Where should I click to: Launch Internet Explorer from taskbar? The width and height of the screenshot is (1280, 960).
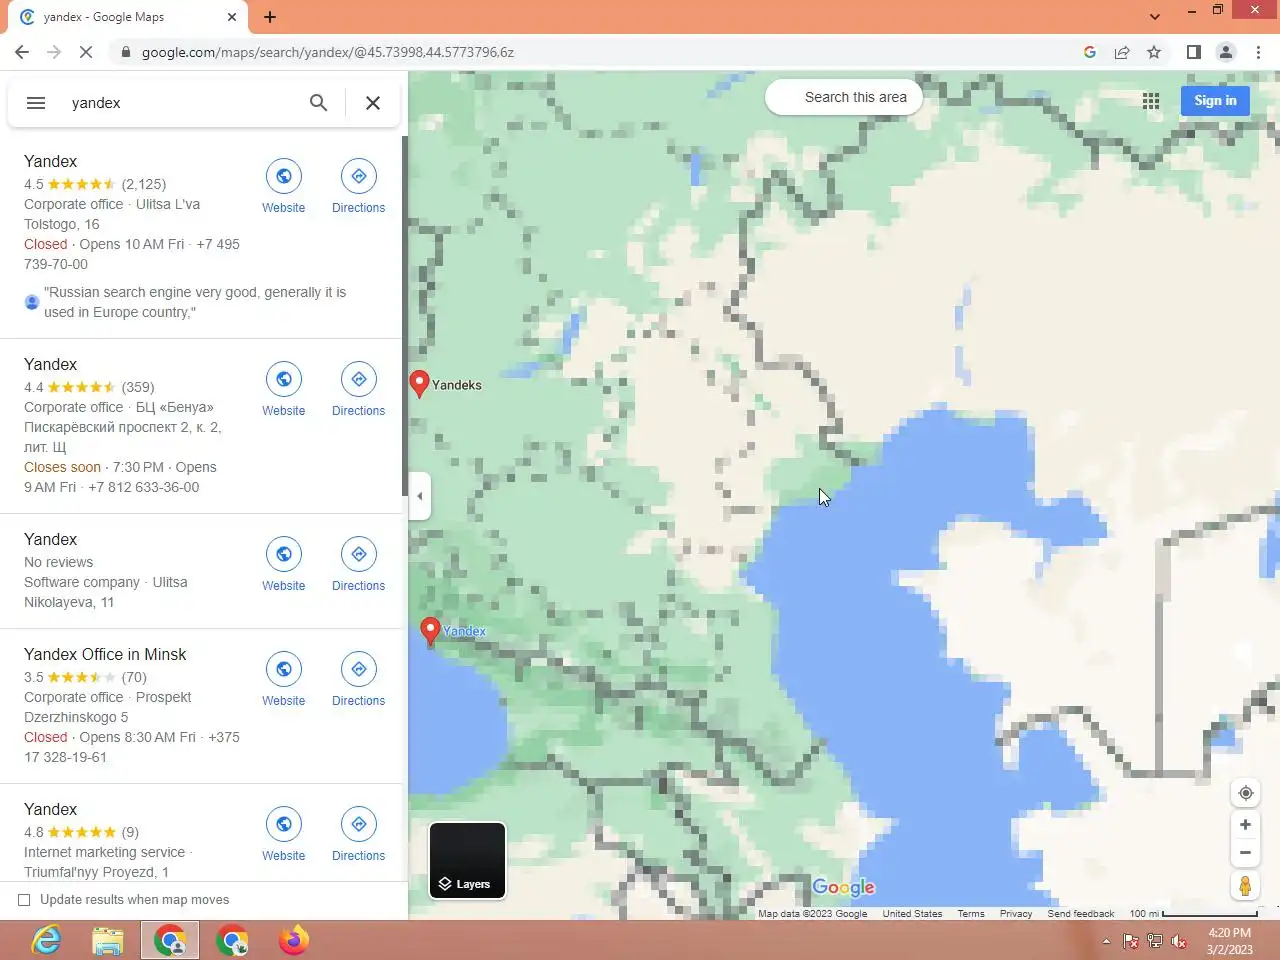click(46, 940)
